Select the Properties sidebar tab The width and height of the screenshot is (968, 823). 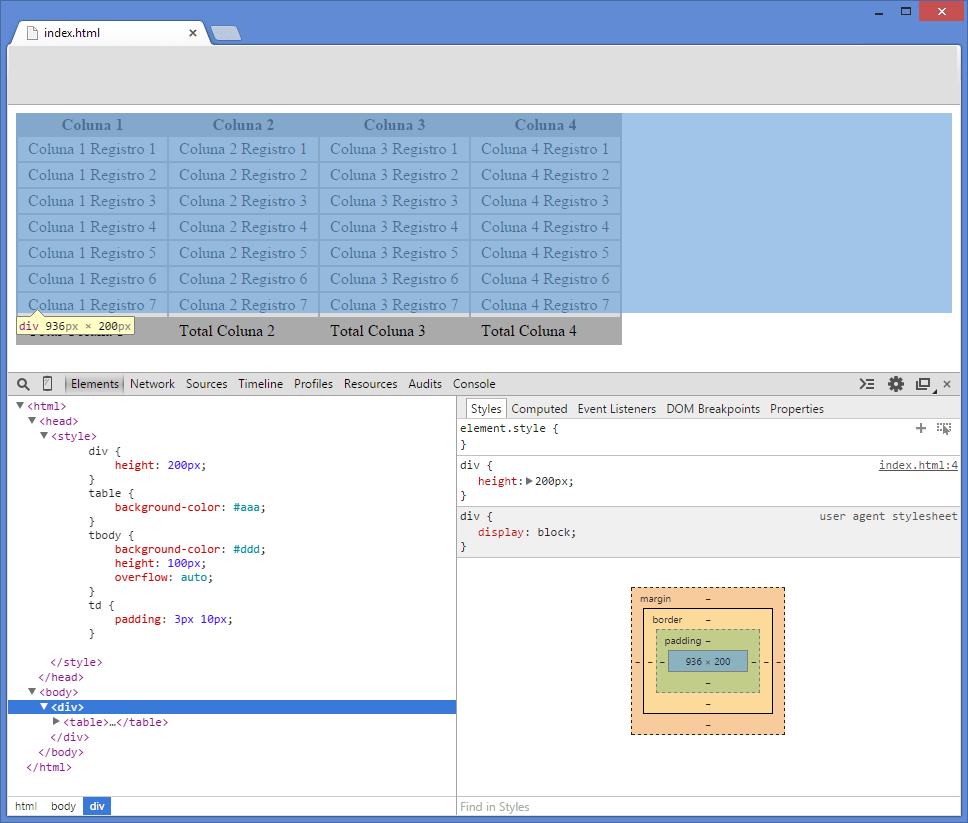pyautogui.click(x=796, y=409)
